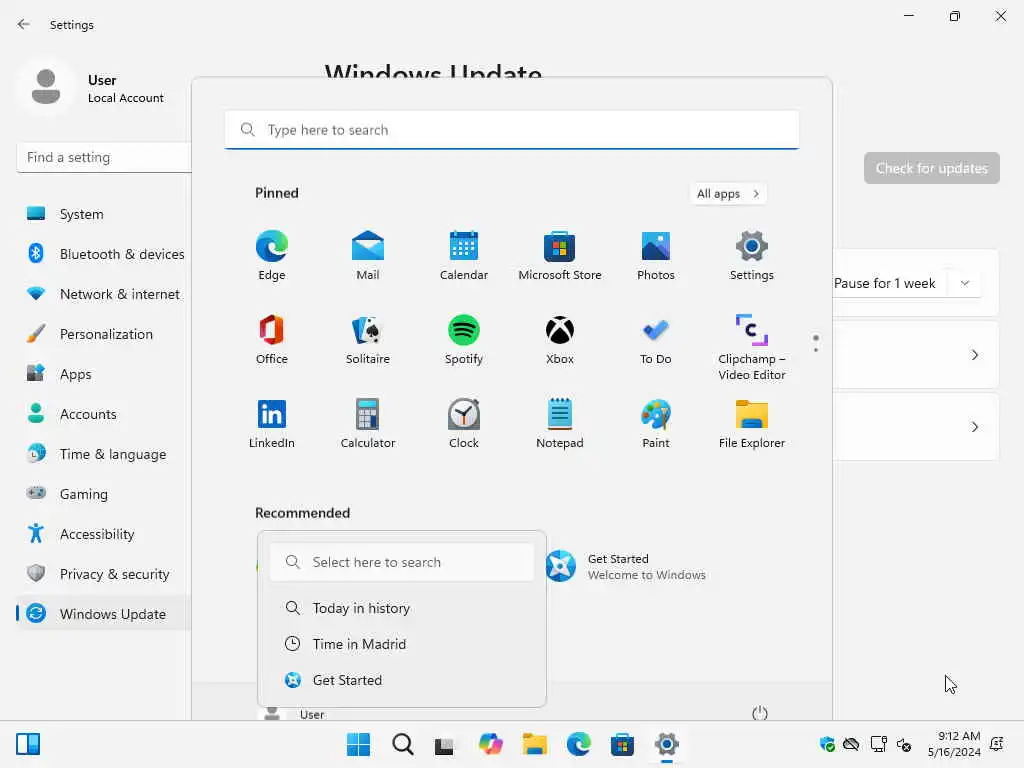Open Edge from the pinned apps
Viewport: 1024px width, 768px height.
tap(272, 255)
